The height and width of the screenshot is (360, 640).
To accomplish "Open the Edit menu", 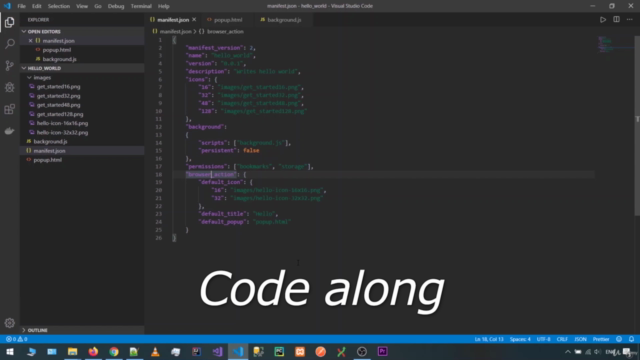I will point(37,6).
